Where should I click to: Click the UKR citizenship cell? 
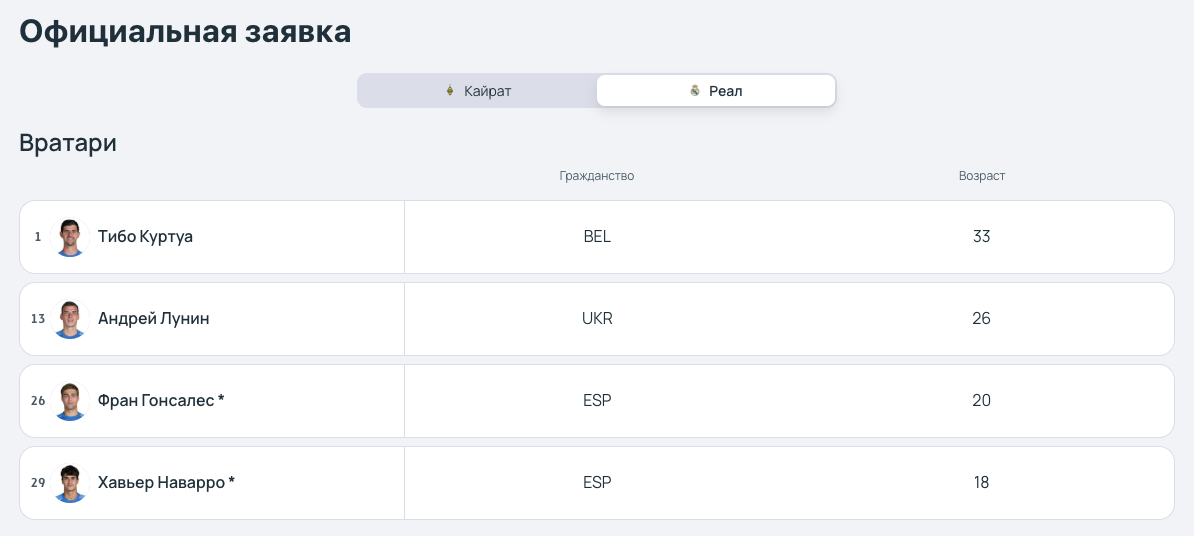597,319
